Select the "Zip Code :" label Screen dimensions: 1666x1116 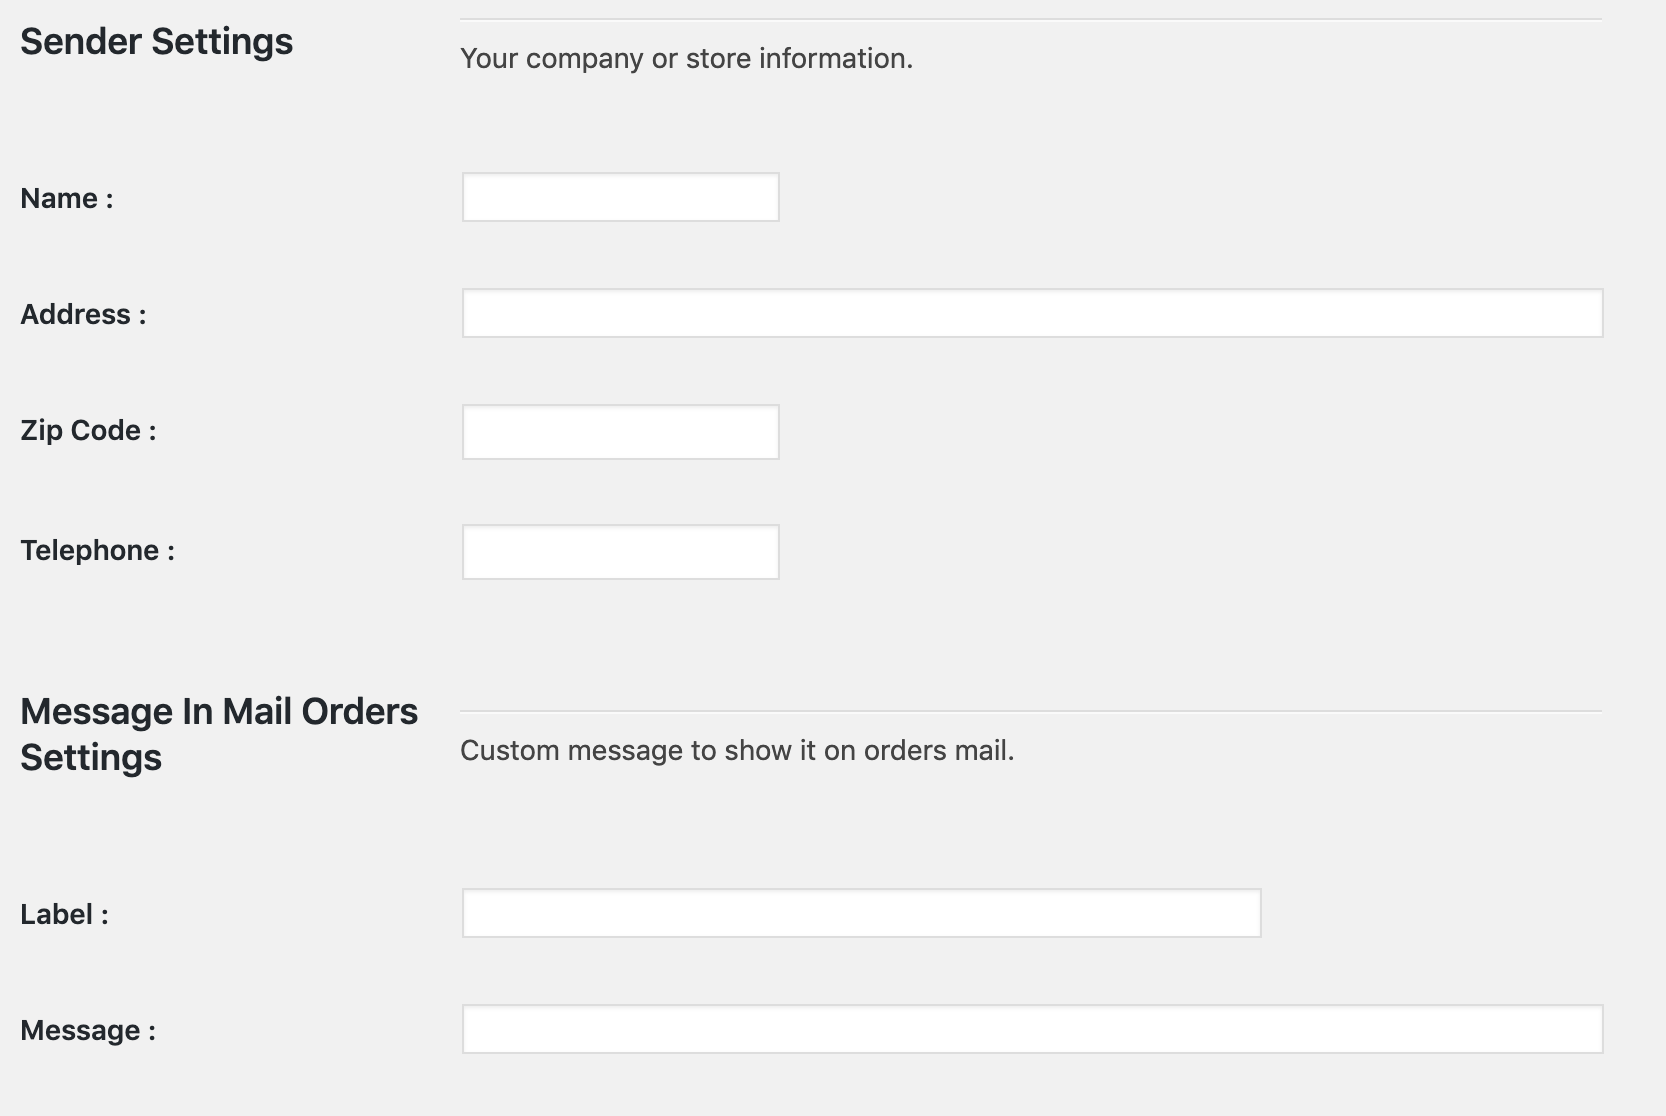pyautogui.click(x=89, y=431)
